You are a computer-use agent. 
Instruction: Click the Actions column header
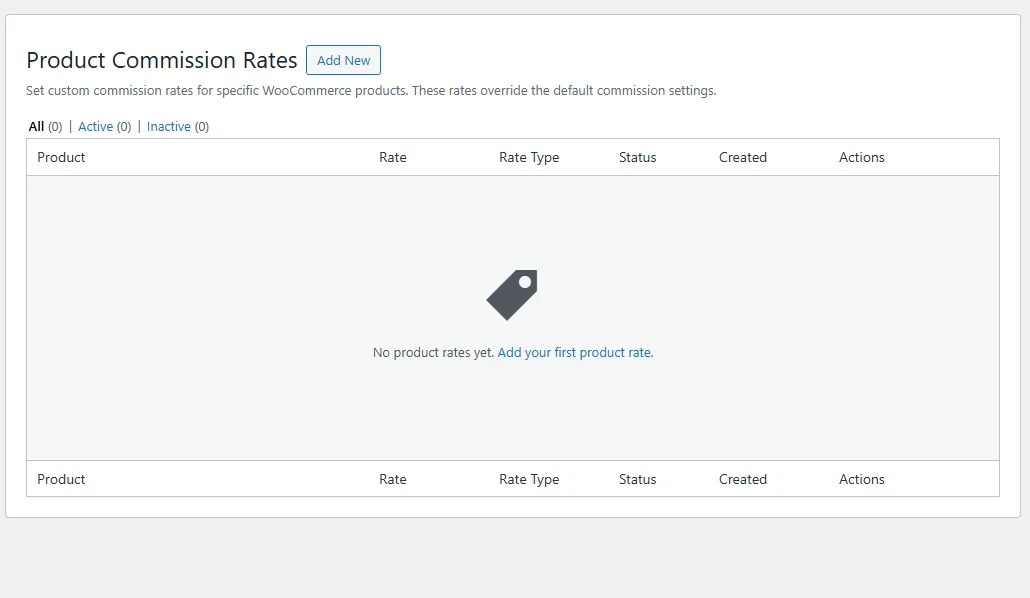(861, 157)
